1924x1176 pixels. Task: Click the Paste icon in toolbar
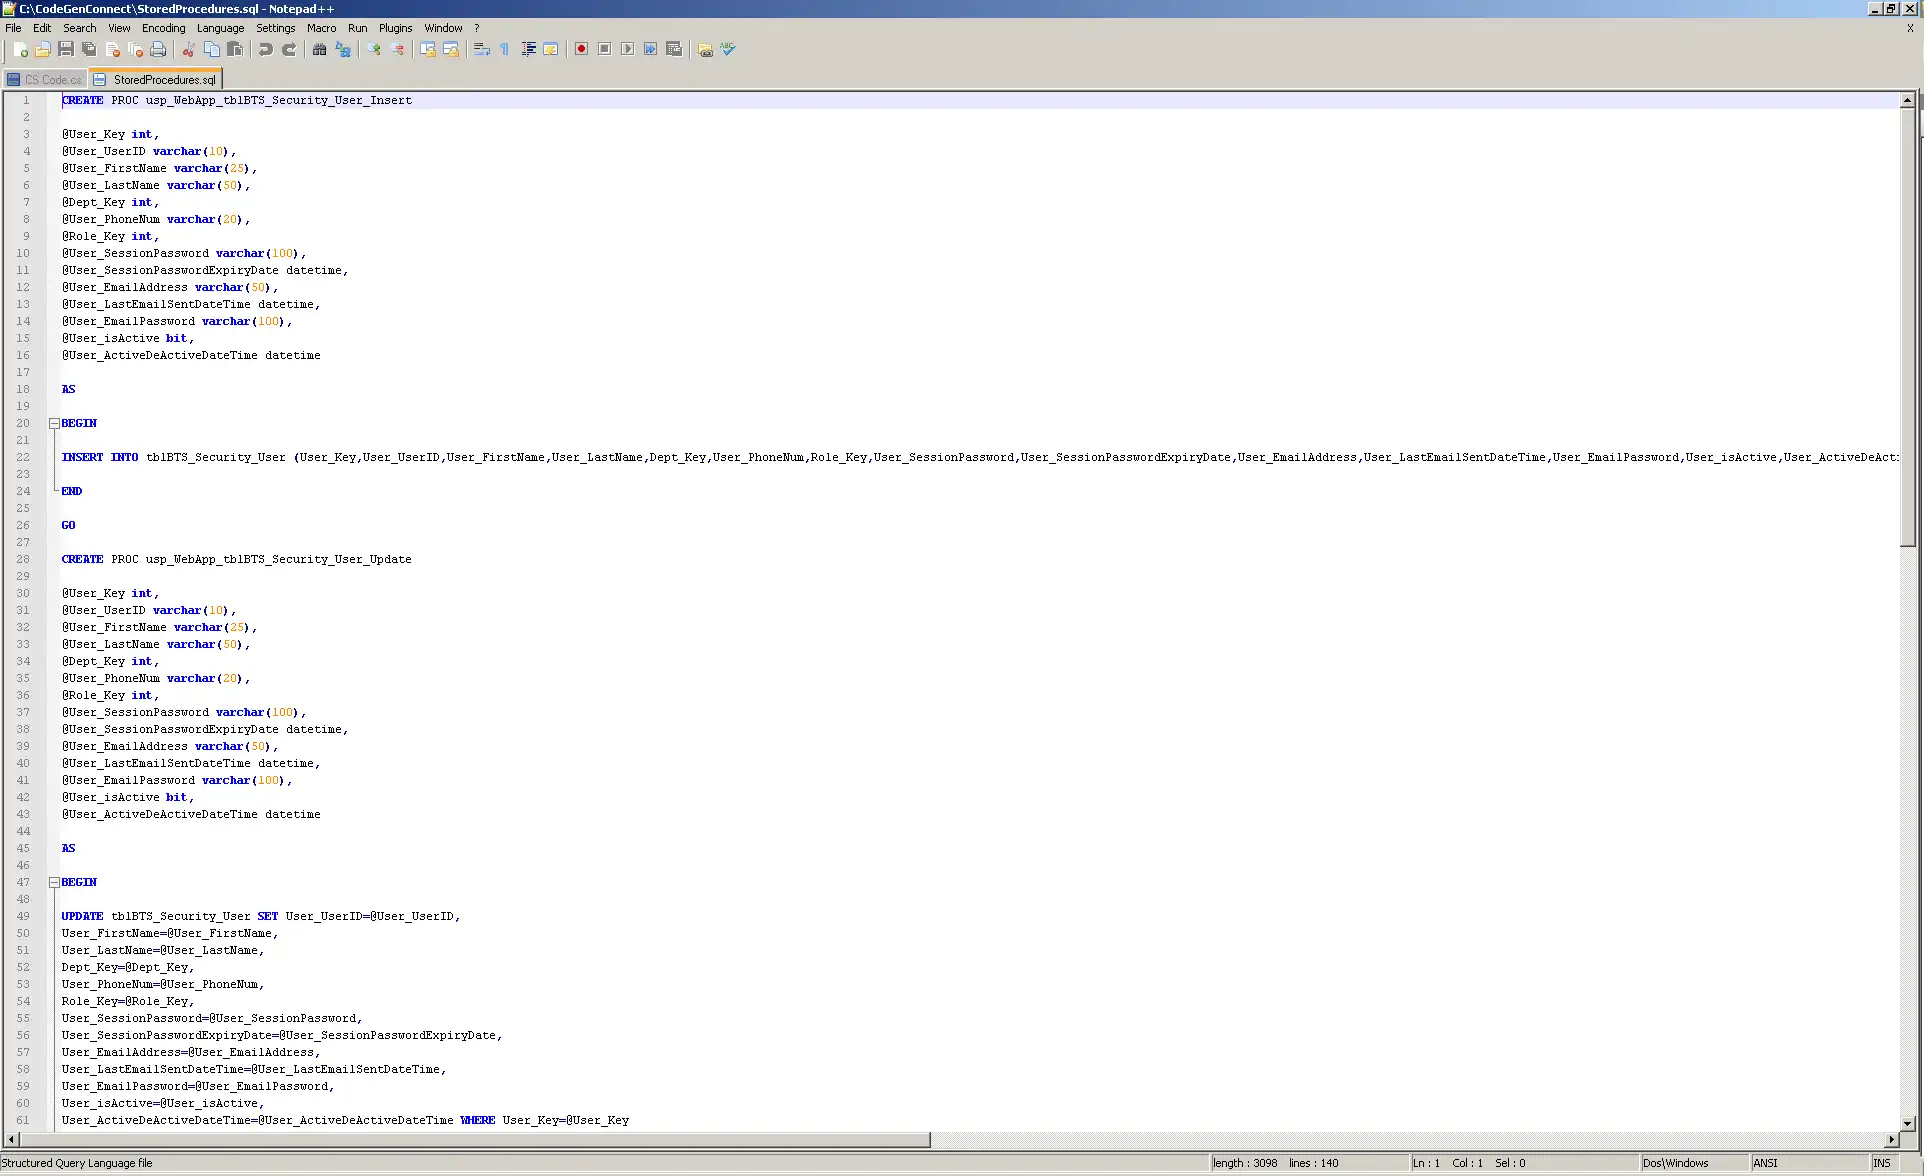(x=234, y=49)
